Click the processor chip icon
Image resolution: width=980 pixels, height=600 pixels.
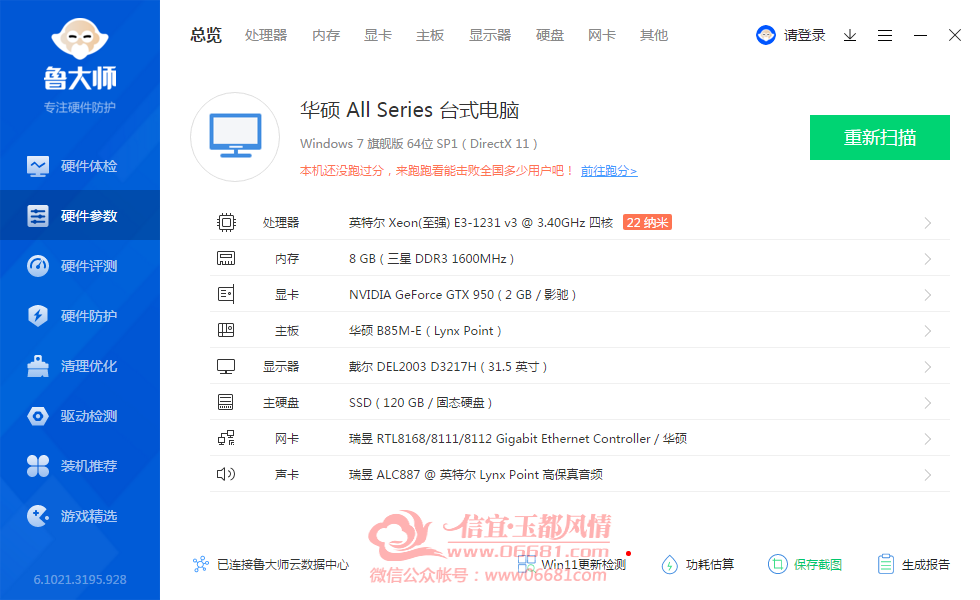pyautogui.click(x=226, y=222)
